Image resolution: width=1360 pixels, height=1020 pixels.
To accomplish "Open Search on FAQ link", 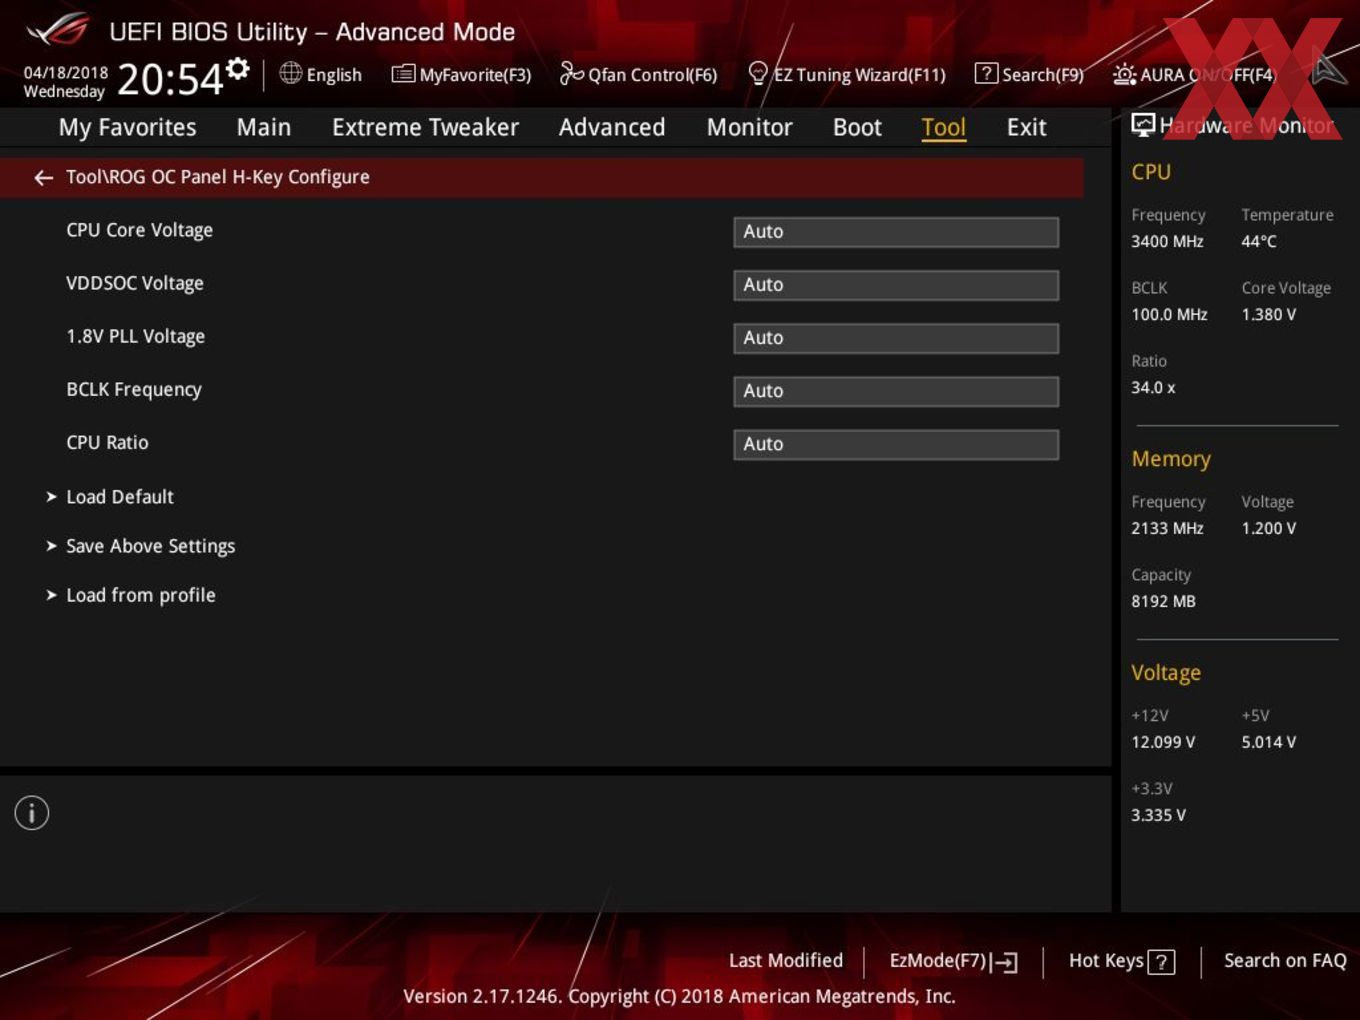I will [x=1285, y=961].
